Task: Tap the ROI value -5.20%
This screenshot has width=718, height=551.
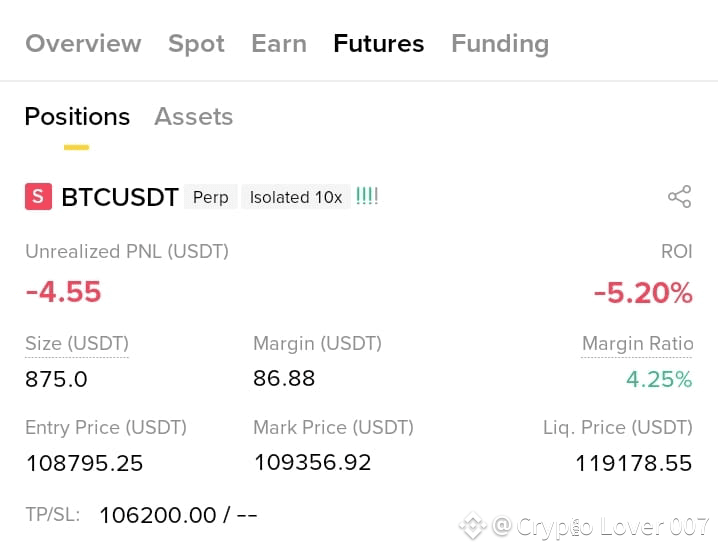Action: point(642,292)
